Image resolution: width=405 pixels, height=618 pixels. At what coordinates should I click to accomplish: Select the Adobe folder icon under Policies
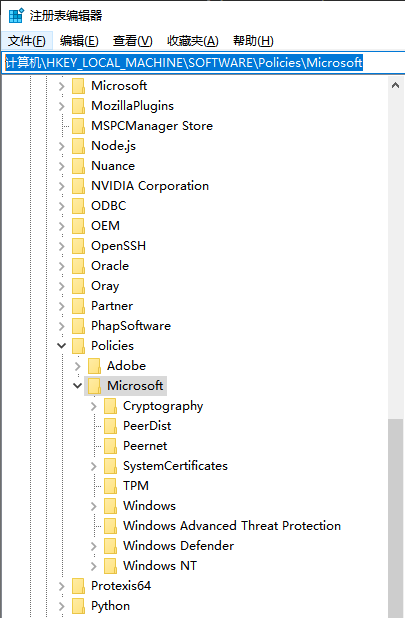[95, 366]
